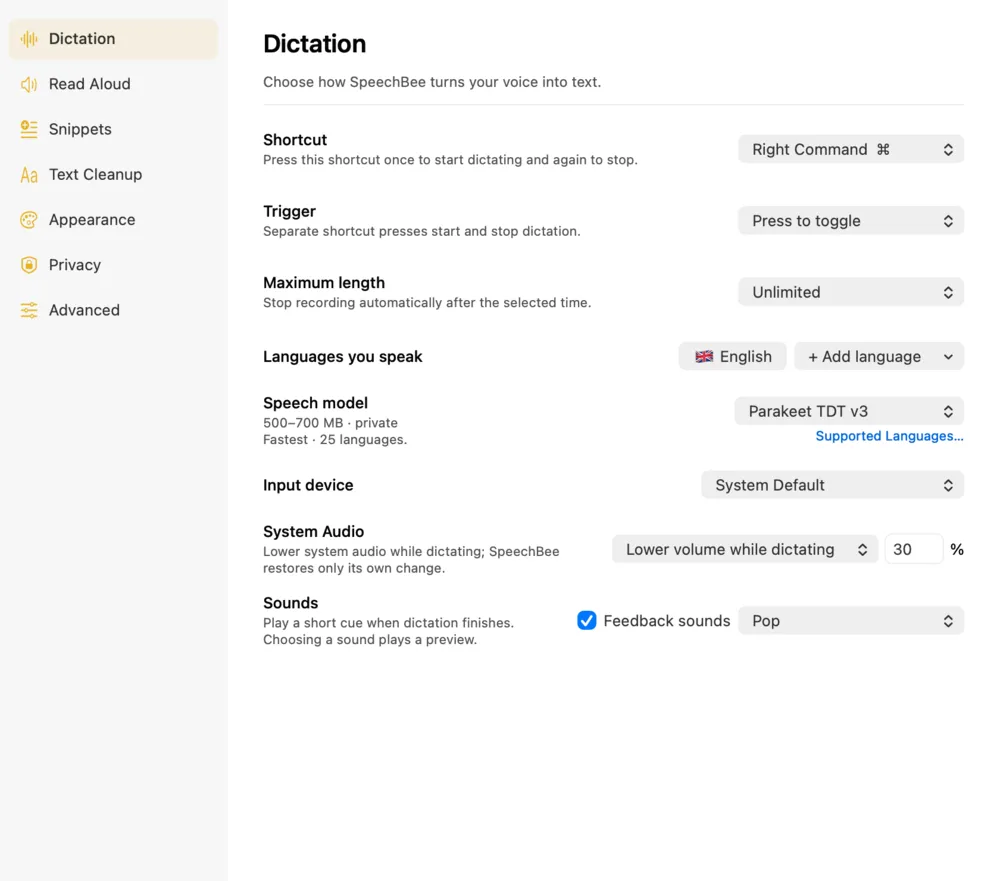Click the volume percent field showing 30
The width and height of the screenshot is (1000, 881).
[913, 549]
